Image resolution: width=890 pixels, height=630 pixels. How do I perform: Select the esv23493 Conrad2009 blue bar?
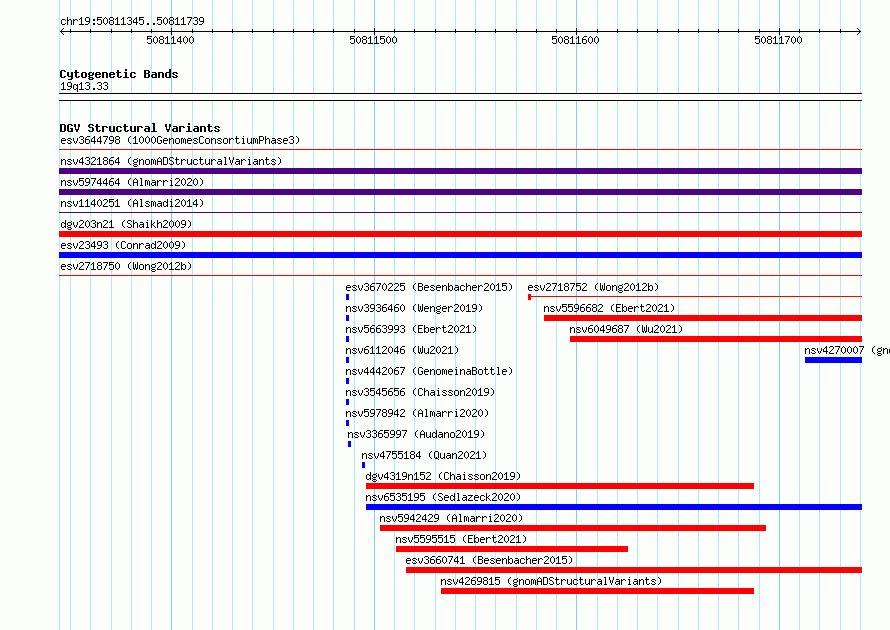coord(460,255)
